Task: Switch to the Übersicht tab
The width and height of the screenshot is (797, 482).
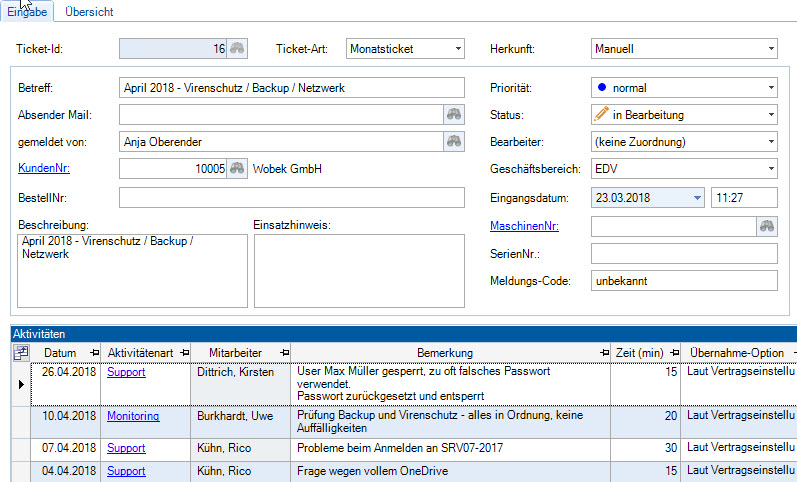Action: click(89, 12)
